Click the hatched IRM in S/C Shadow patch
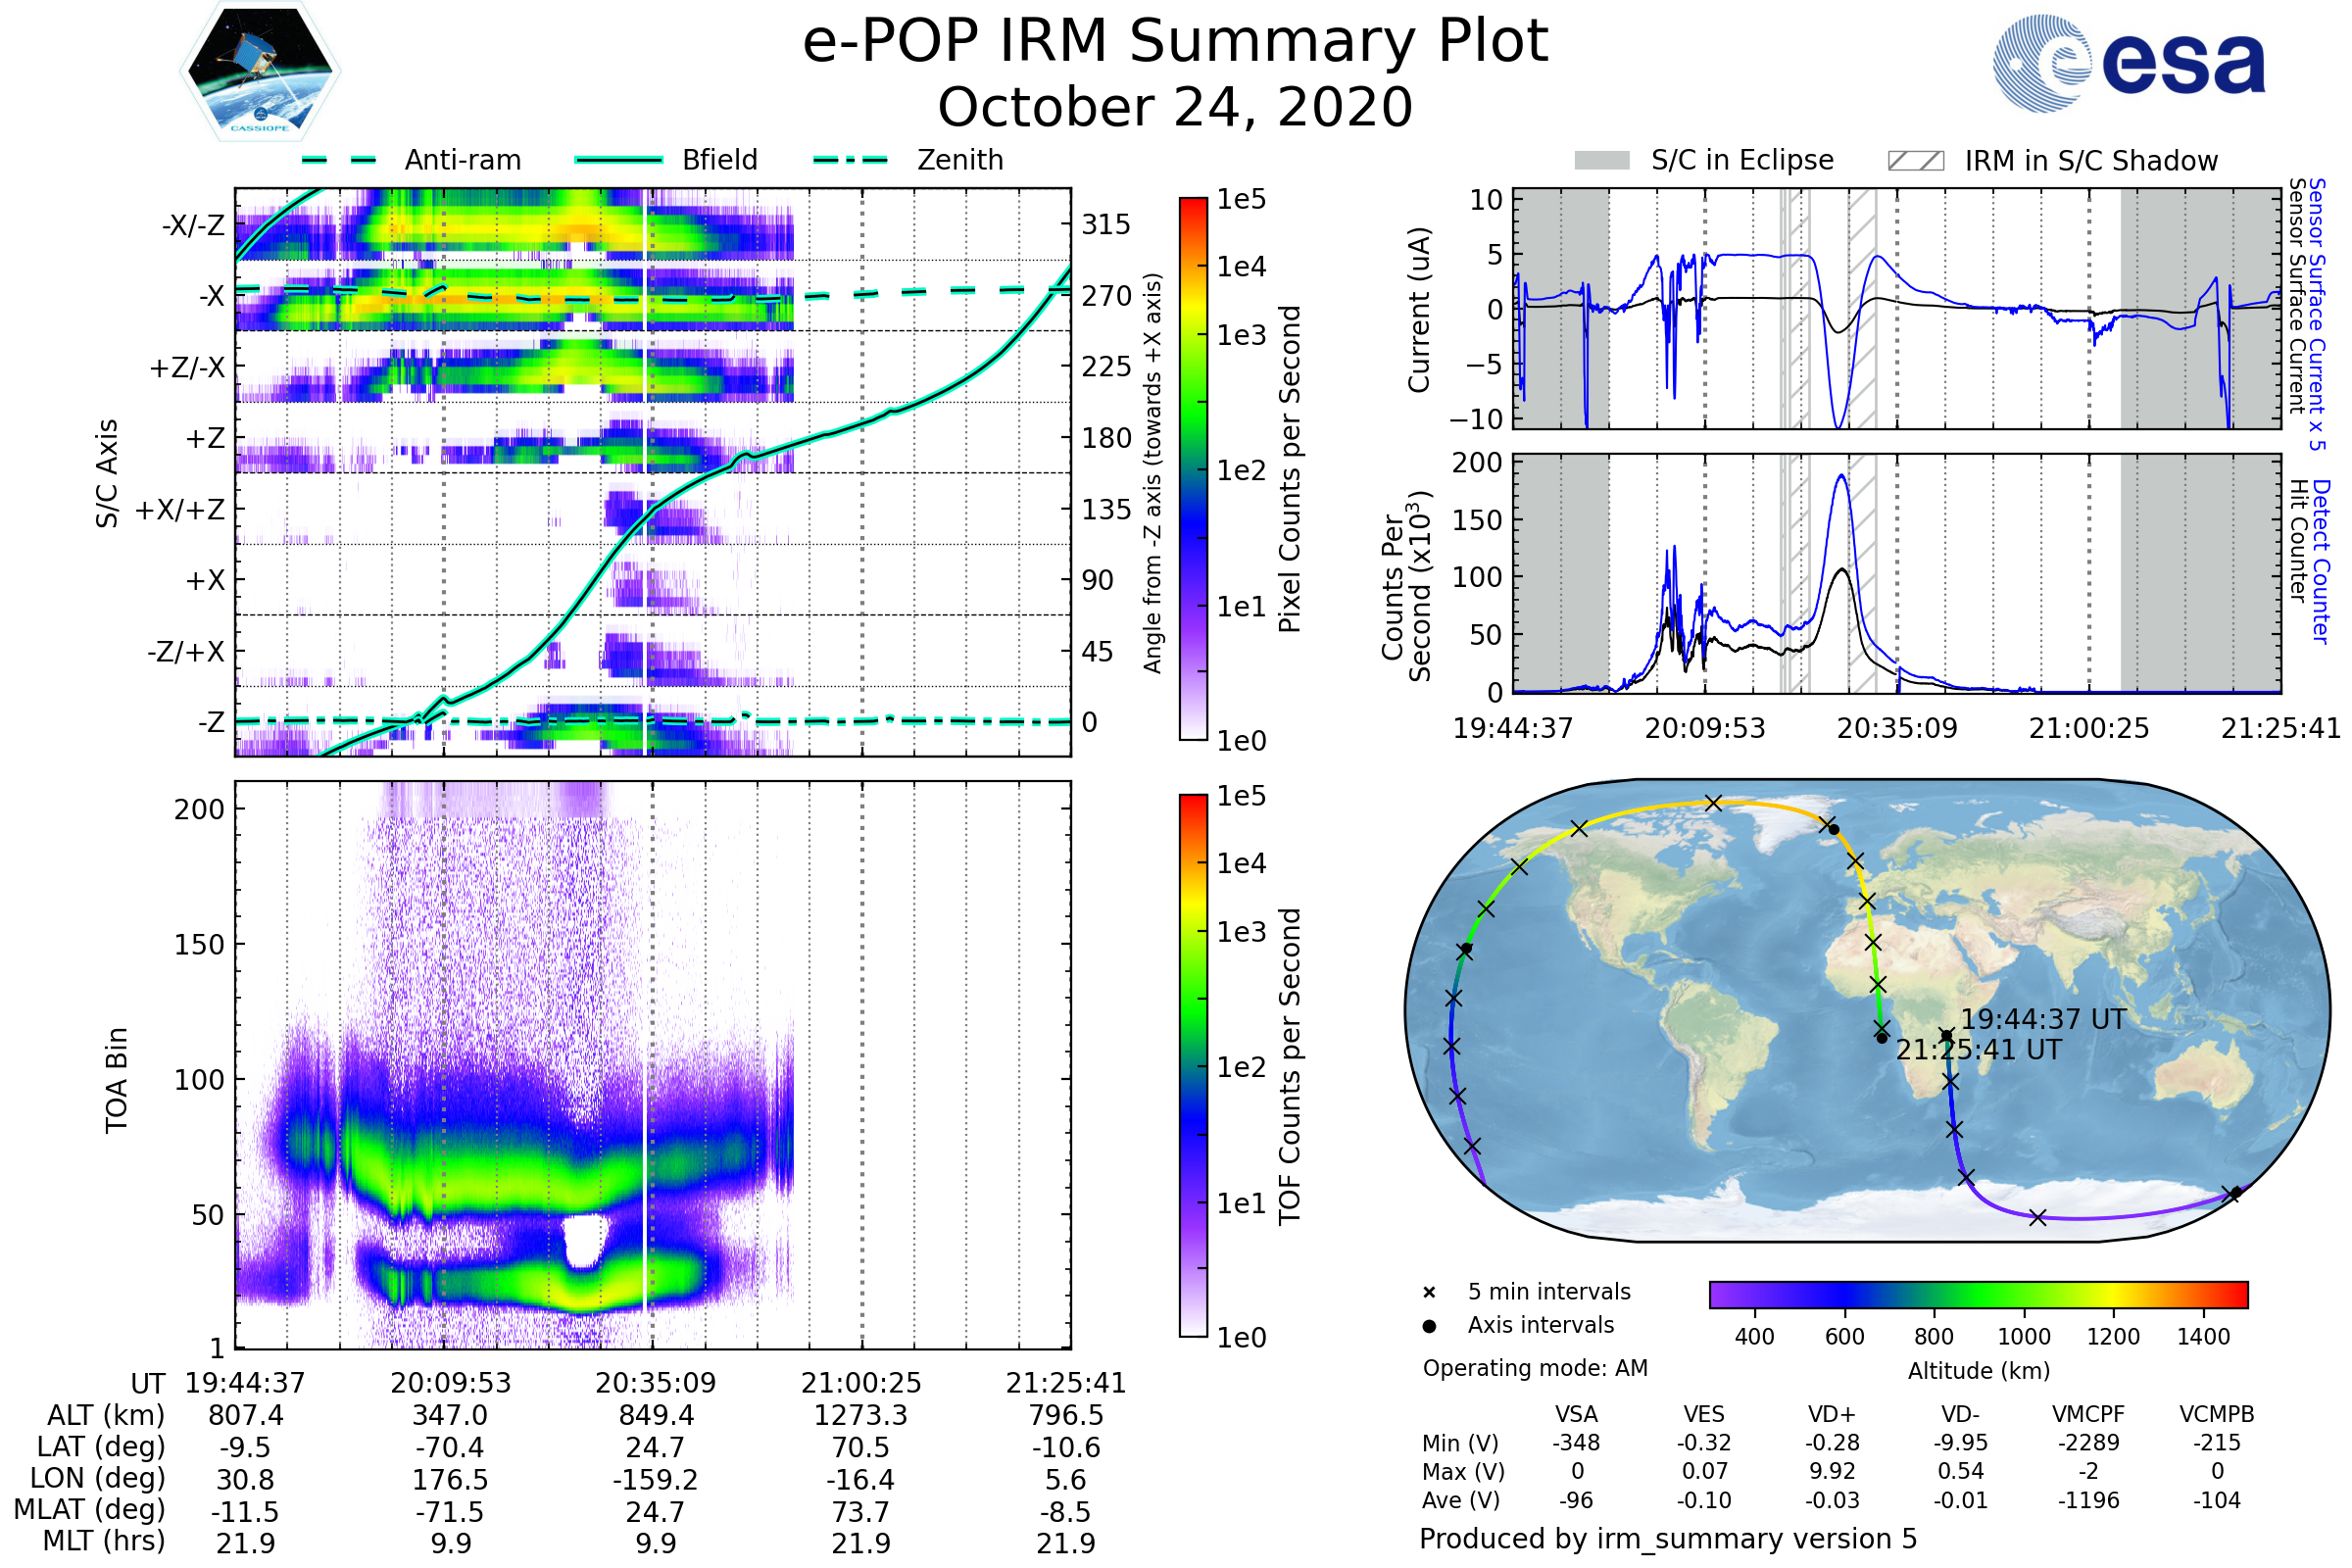Screen dimensions: 2352x1568 tap(1915, 161)
